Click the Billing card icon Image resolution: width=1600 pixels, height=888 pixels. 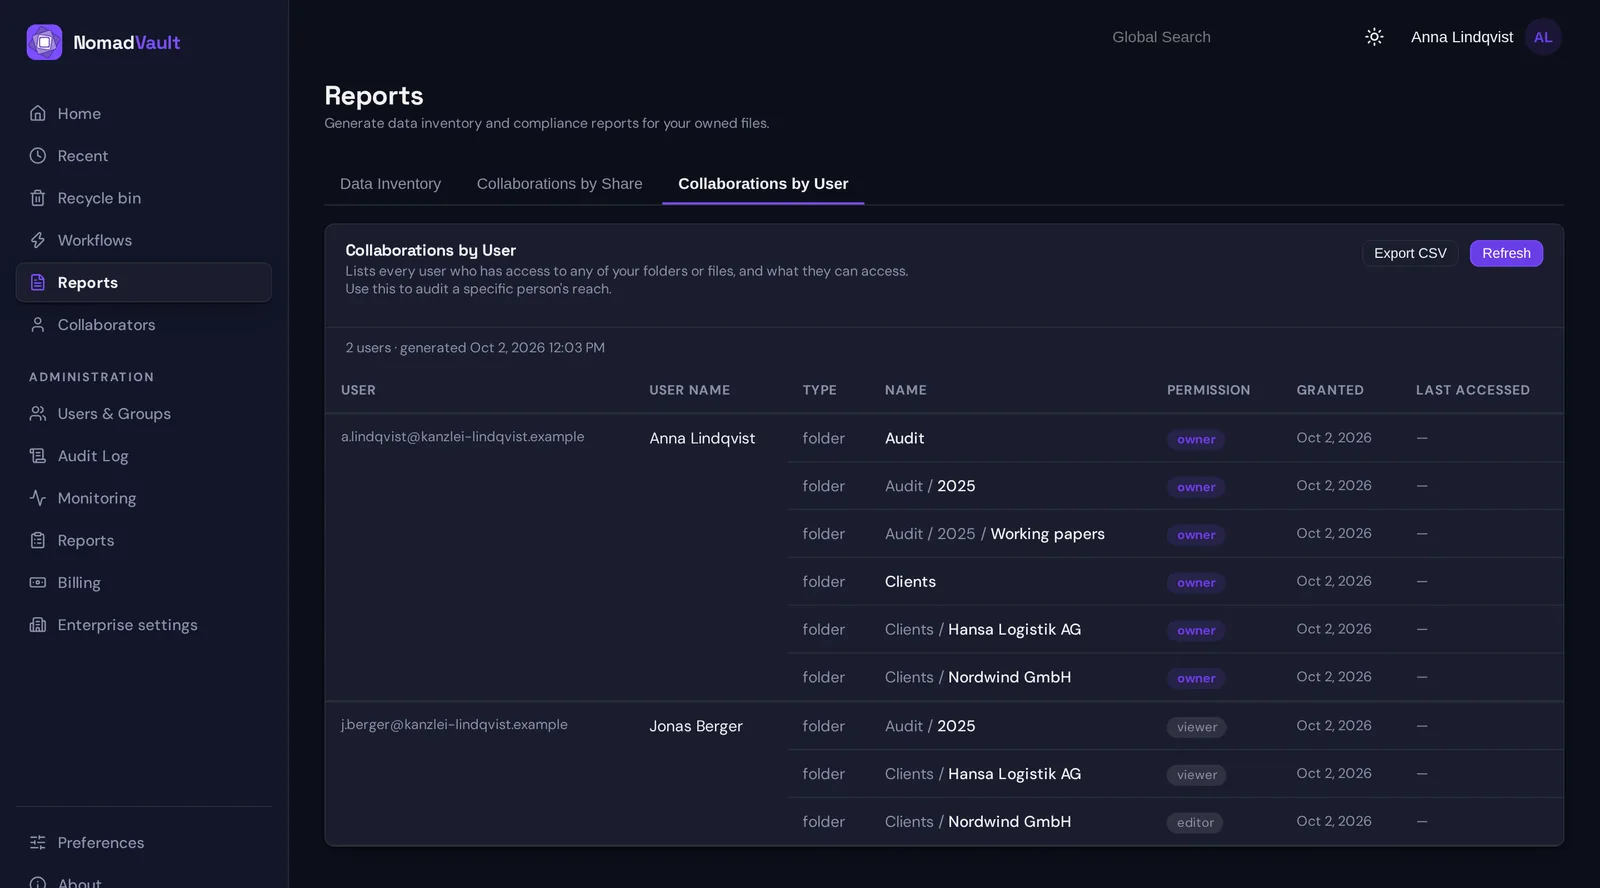(38, 583)
